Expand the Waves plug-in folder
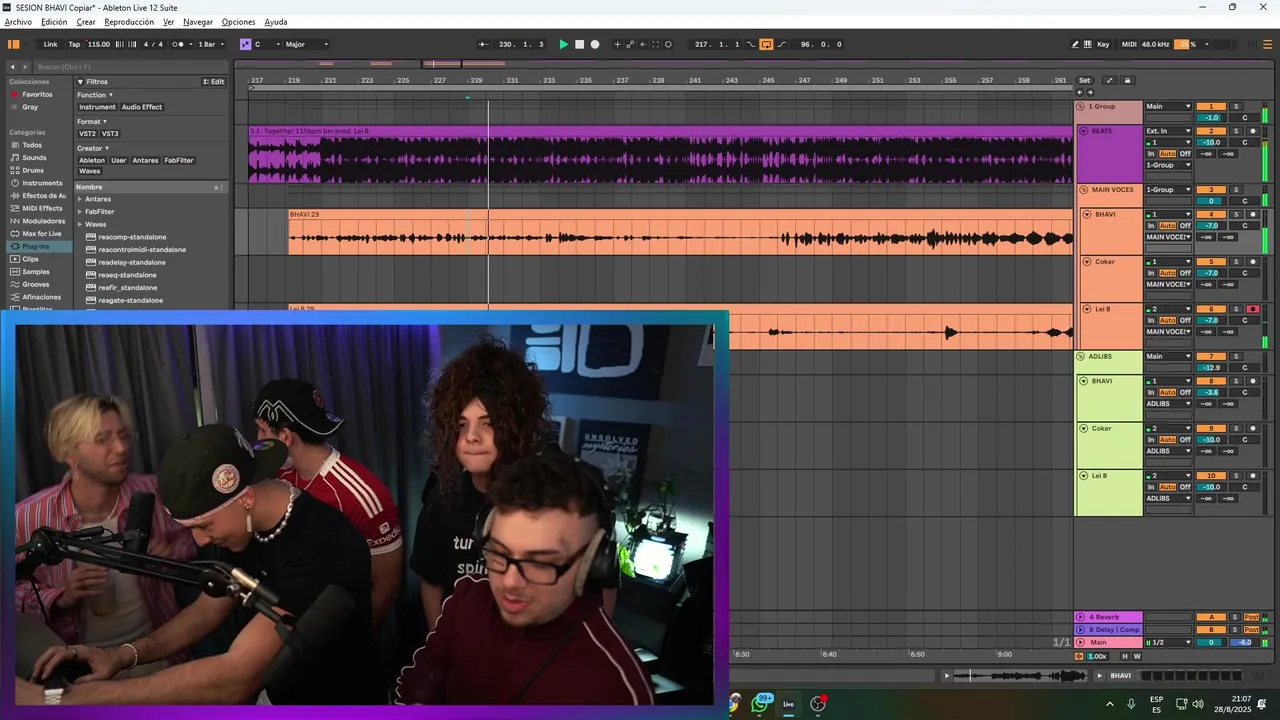Screen dimensions: 1280x720 tap(80, 224)
